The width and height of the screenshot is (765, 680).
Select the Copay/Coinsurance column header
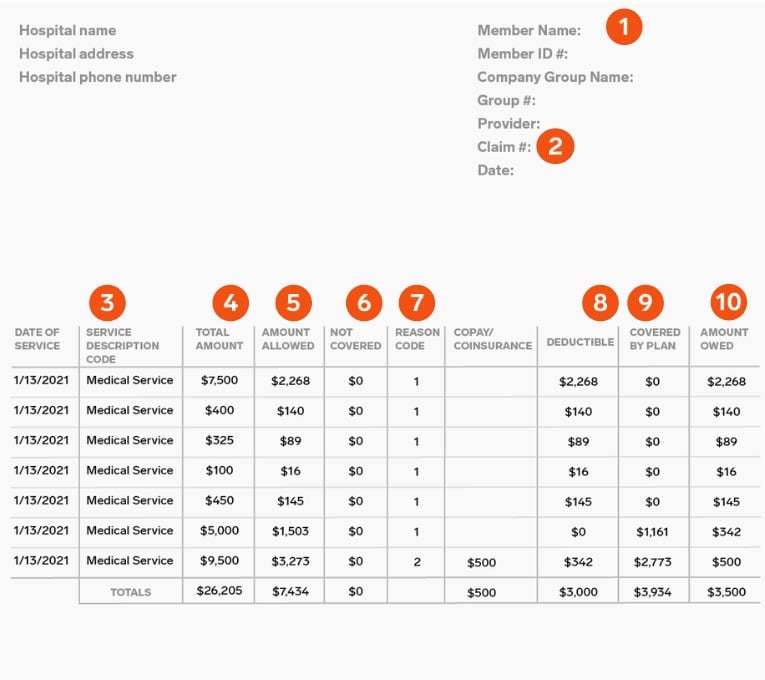click(493, 339)
